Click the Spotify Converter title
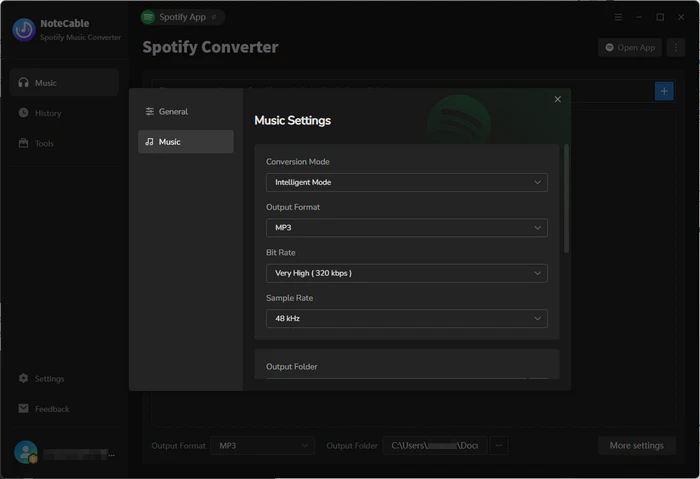This screenshot has width=700, height=479. 210,47
